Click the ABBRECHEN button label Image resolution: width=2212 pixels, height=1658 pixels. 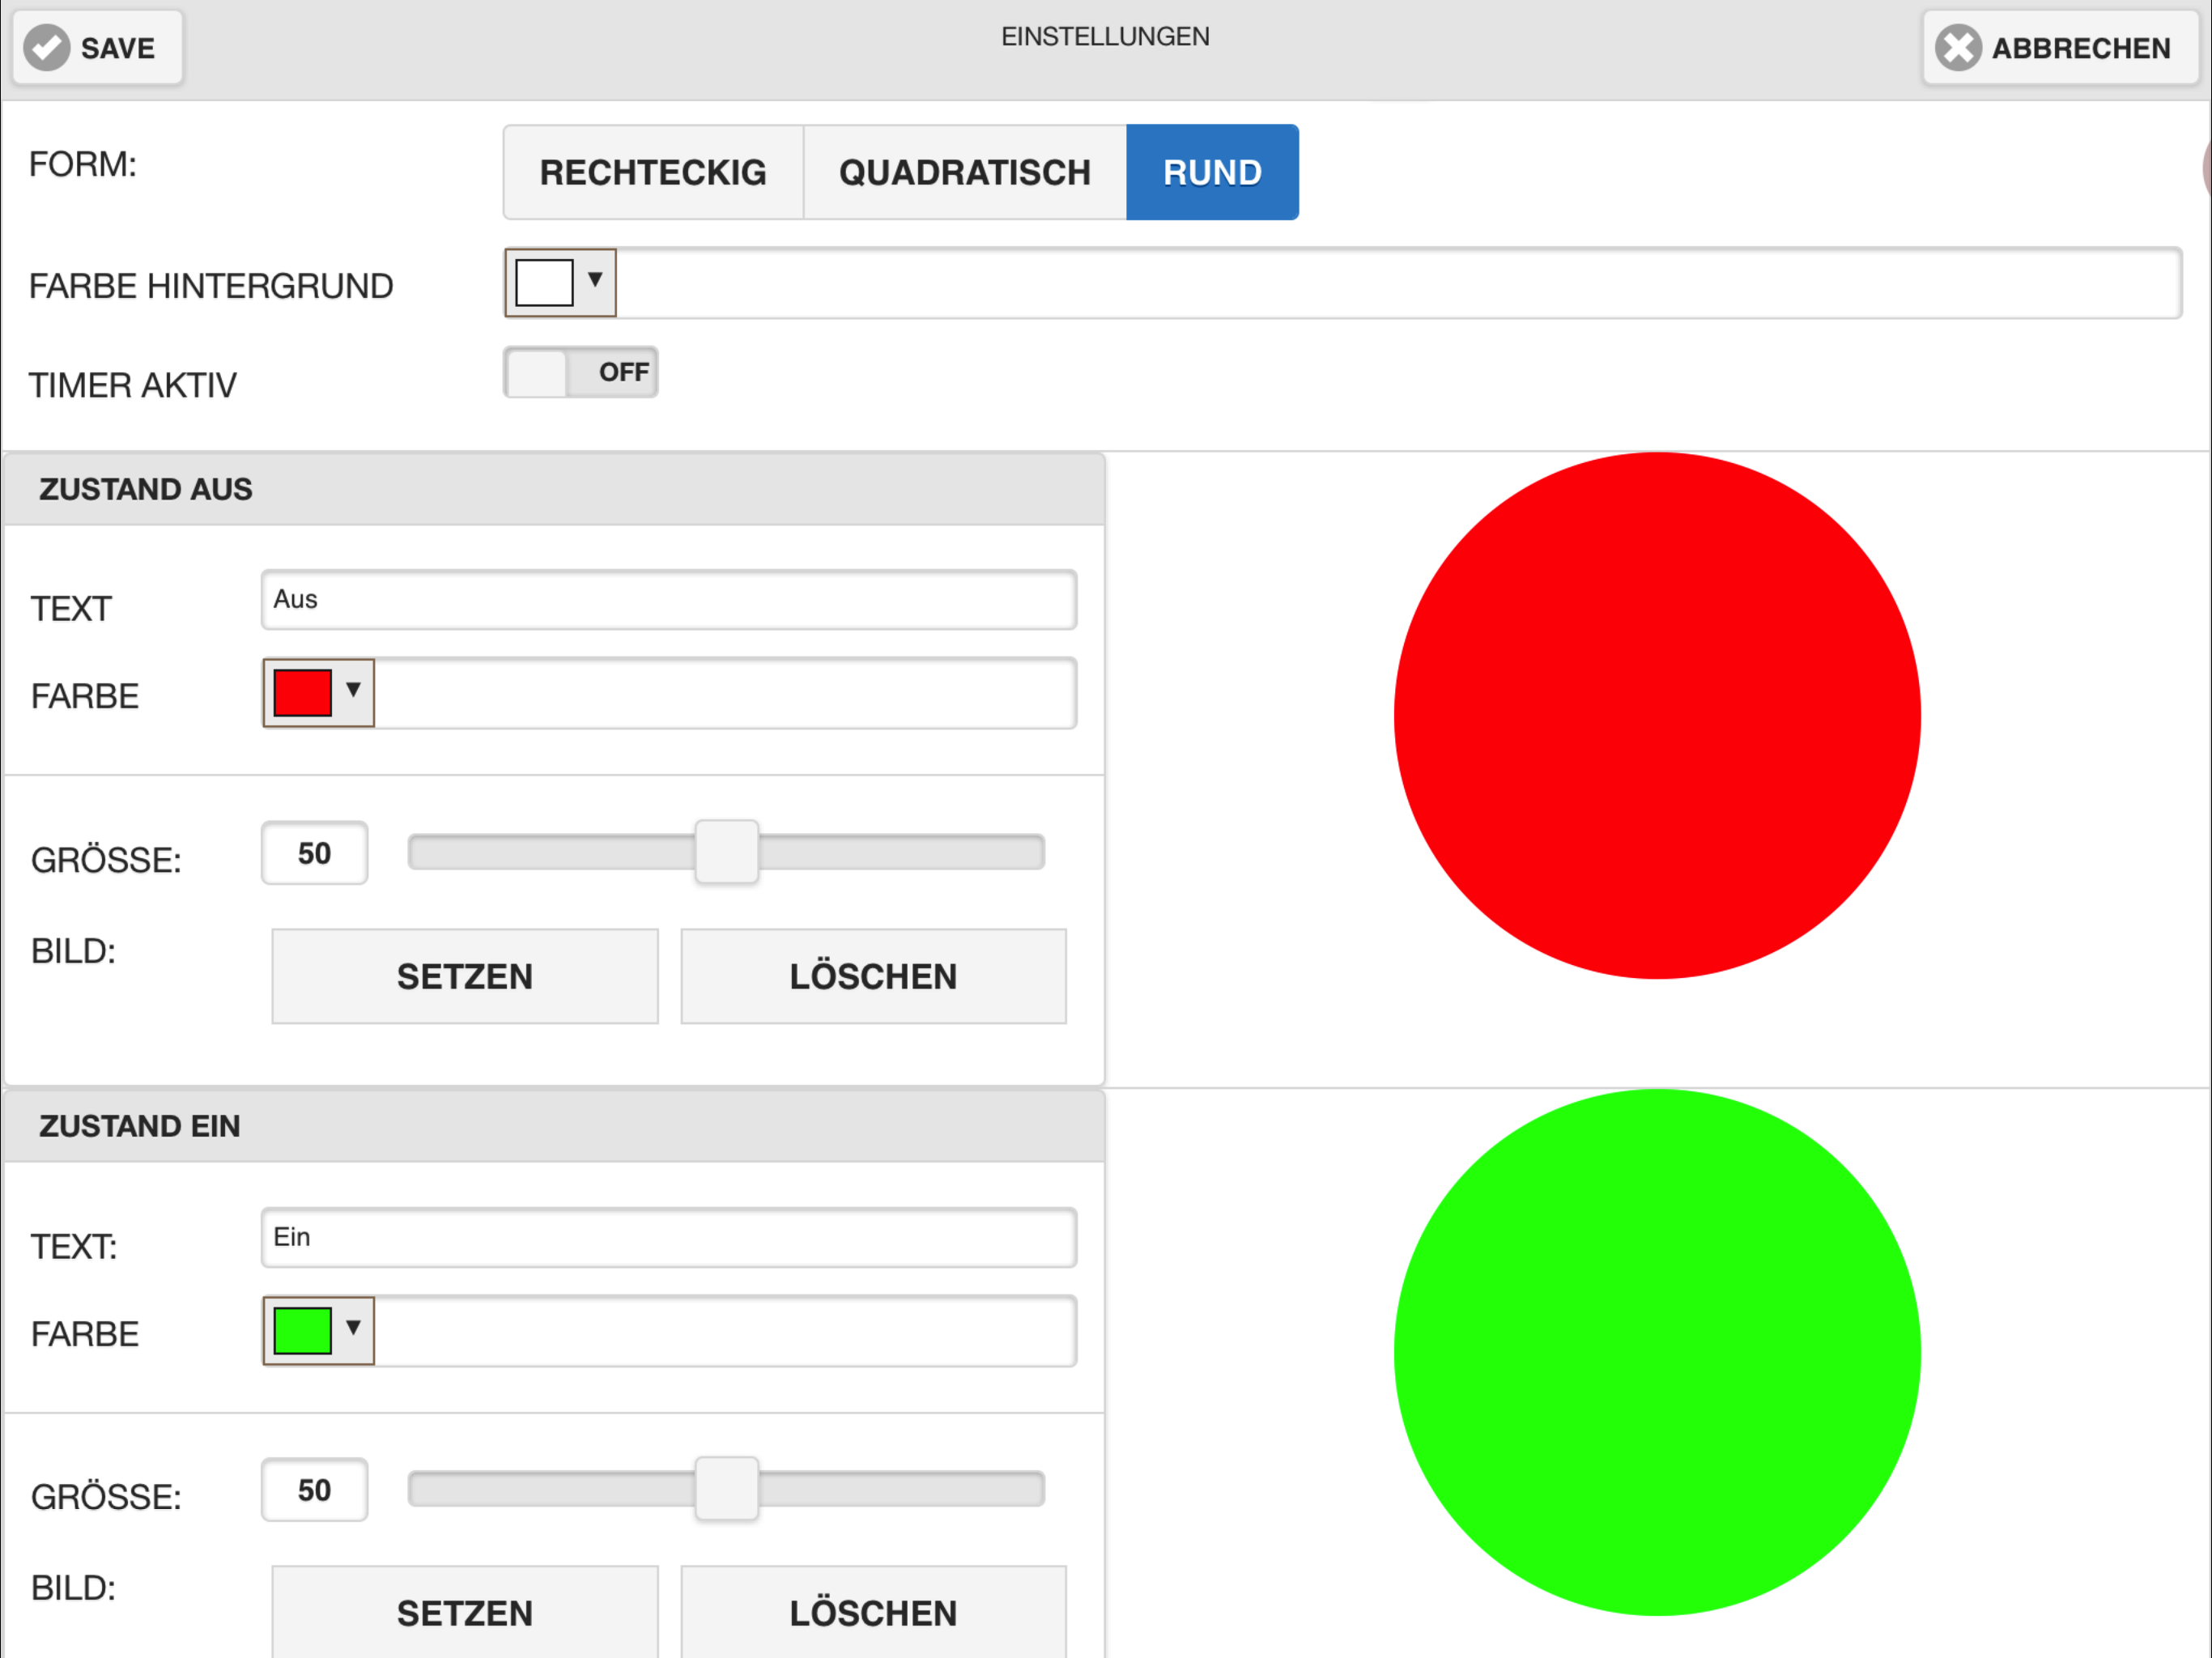point(2080,48)
